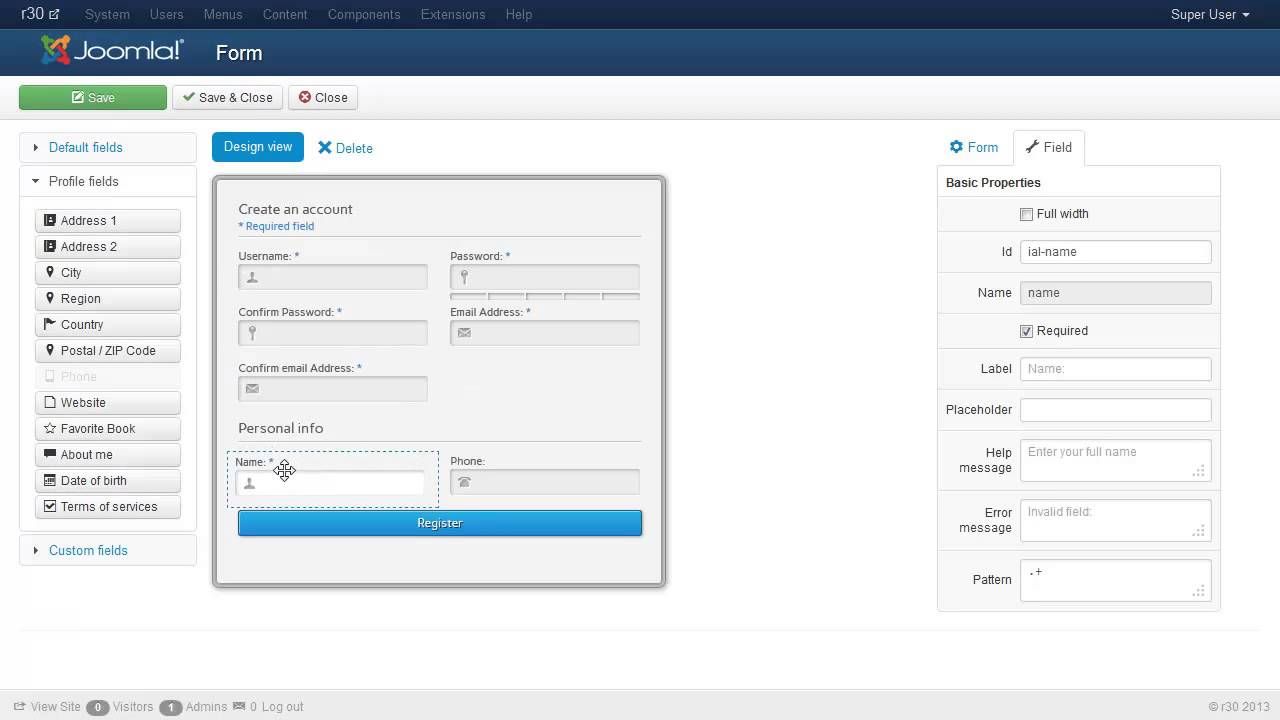This screenshot has height=720, width=1280.
Task: Click the map pin icon beside City
Action: click(50, 272)
